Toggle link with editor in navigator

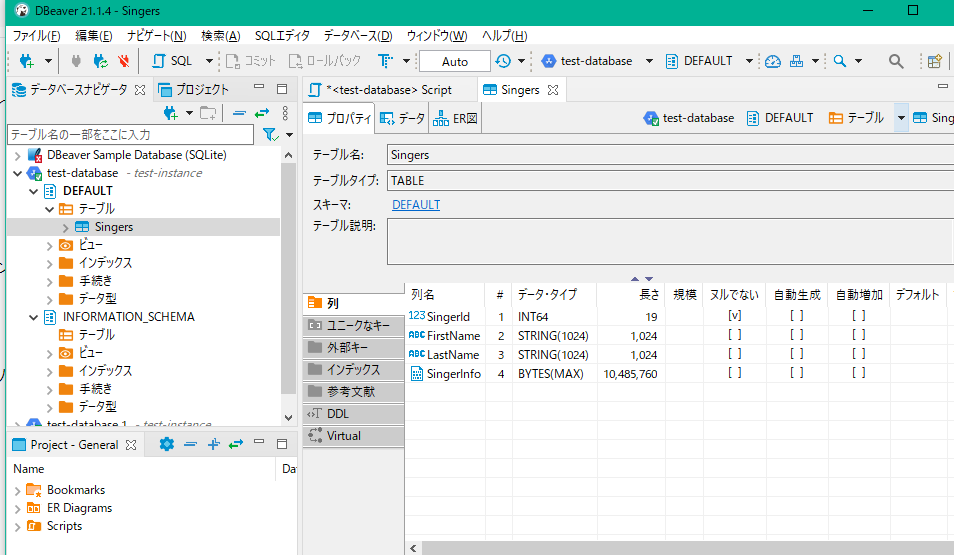point(262,113)
